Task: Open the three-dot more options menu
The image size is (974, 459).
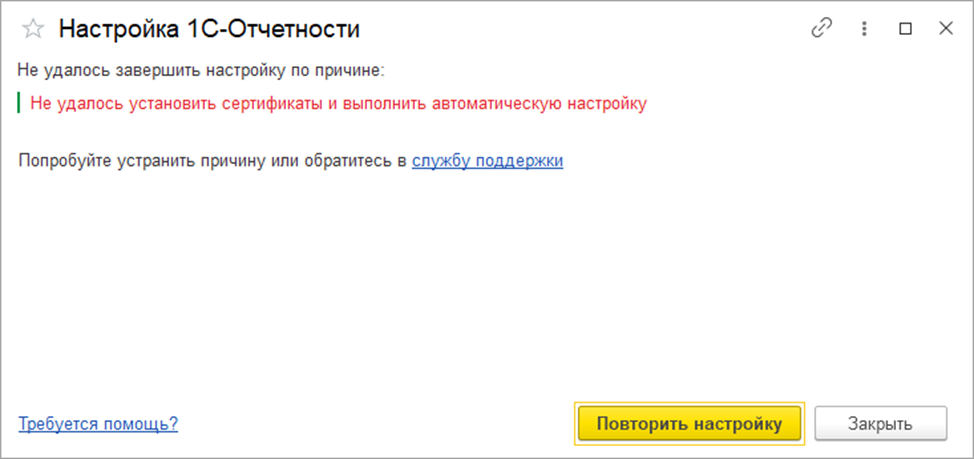Action: pyautogui.click(x=863, y=29)
